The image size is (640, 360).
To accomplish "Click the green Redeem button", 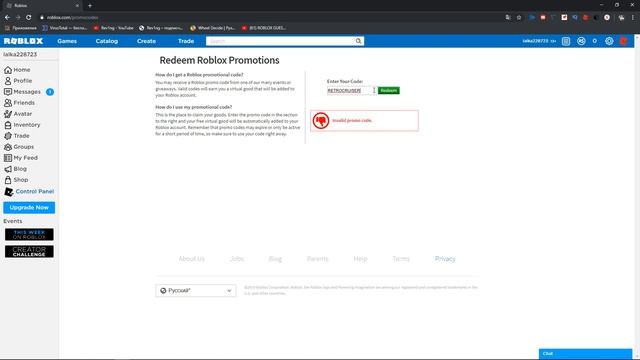I will (x=389, y=91).
